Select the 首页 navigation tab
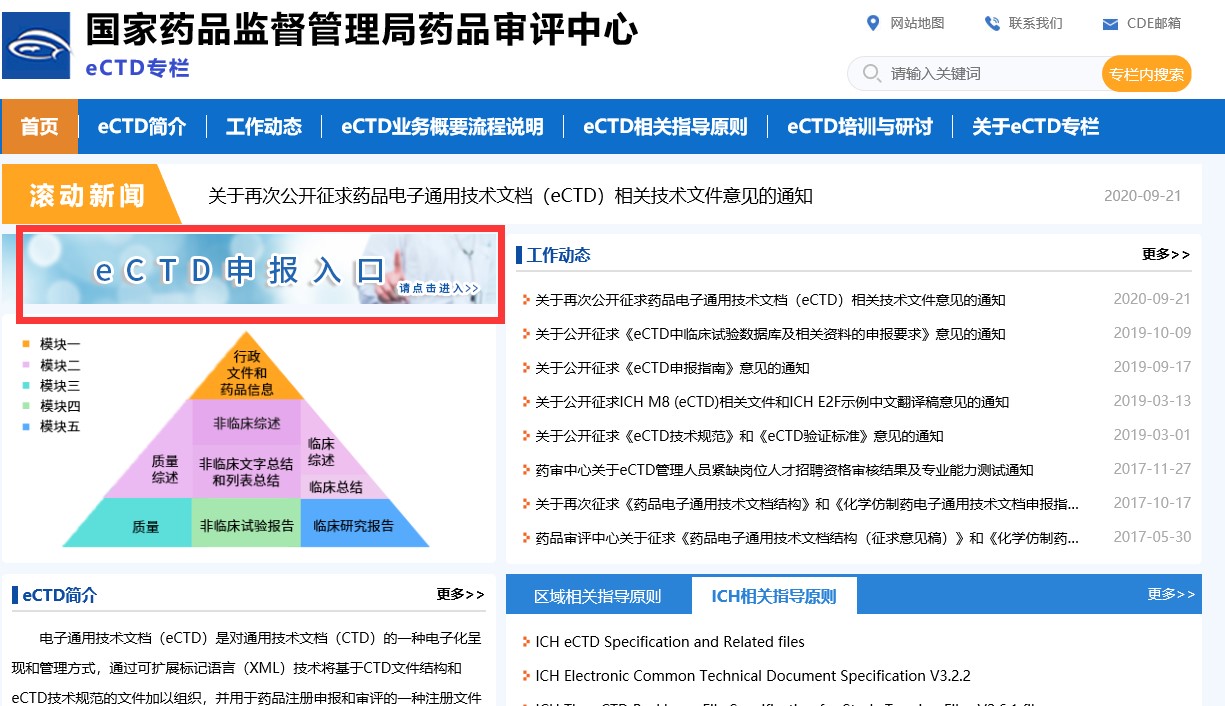1225x706 pixels. point(40,127)
